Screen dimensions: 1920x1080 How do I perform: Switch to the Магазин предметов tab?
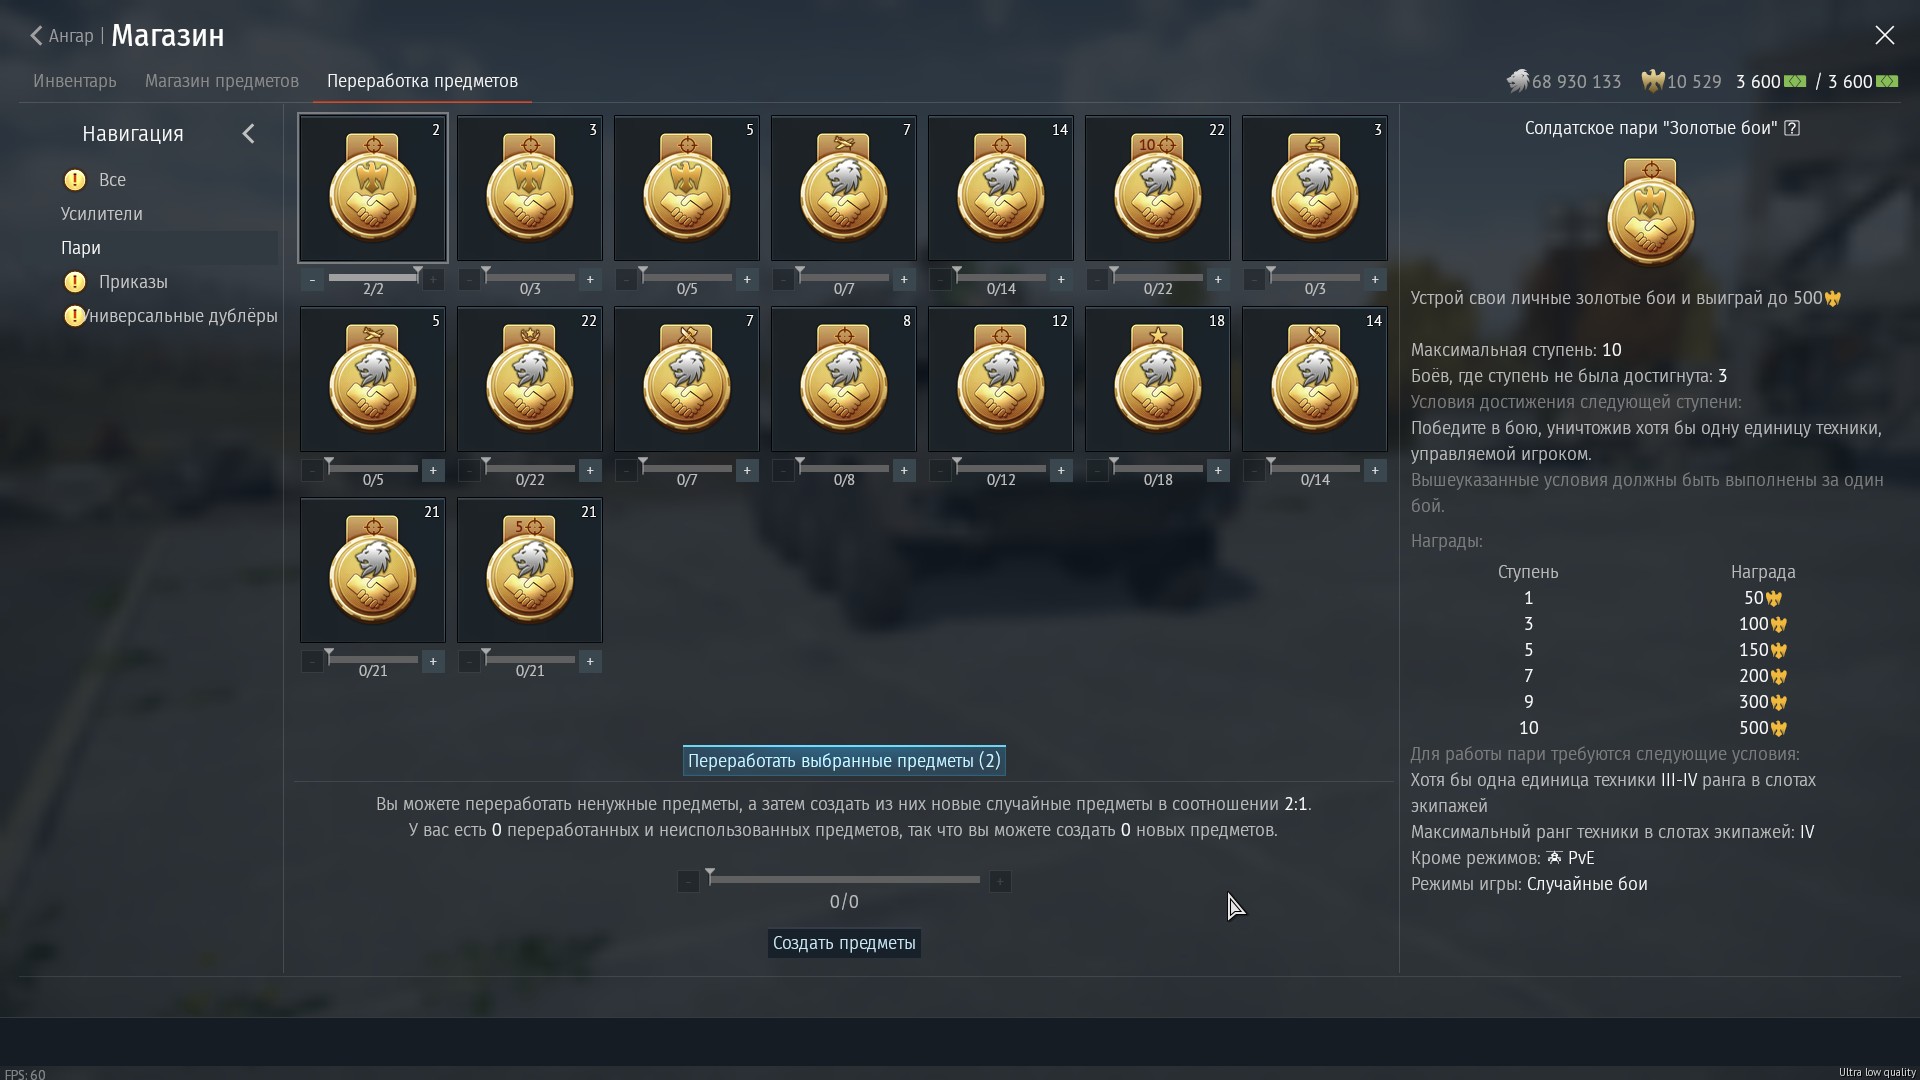pos(221,81)
